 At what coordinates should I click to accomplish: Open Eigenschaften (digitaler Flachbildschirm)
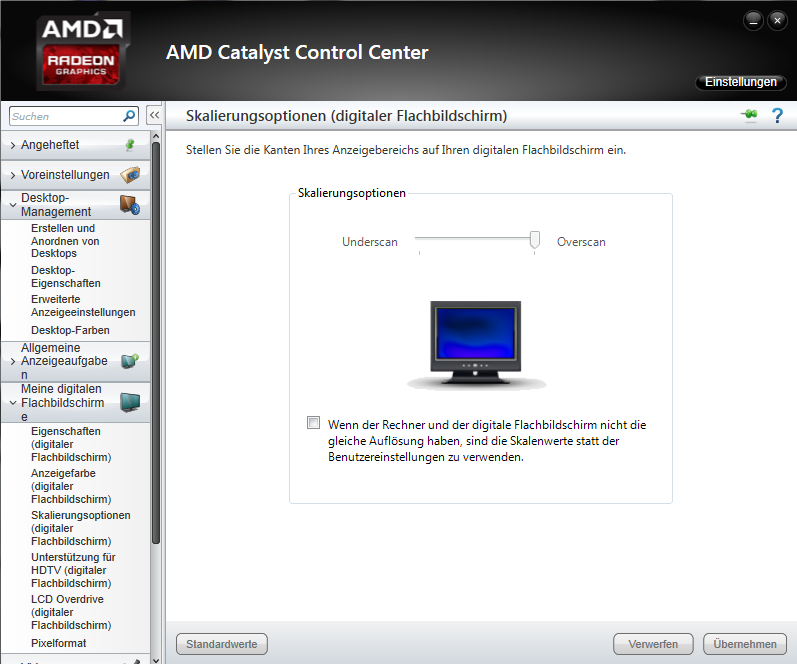click(x=71, y=444)
